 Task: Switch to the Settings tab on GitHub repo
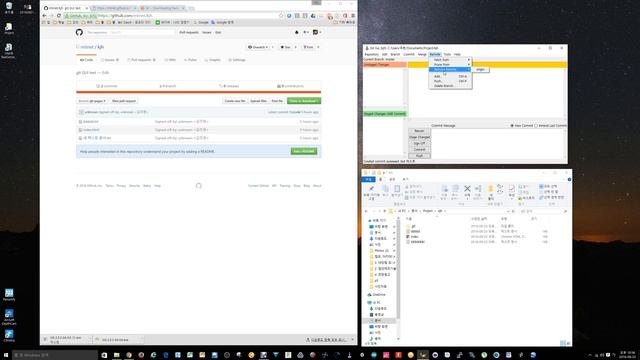tap(237, 60)
